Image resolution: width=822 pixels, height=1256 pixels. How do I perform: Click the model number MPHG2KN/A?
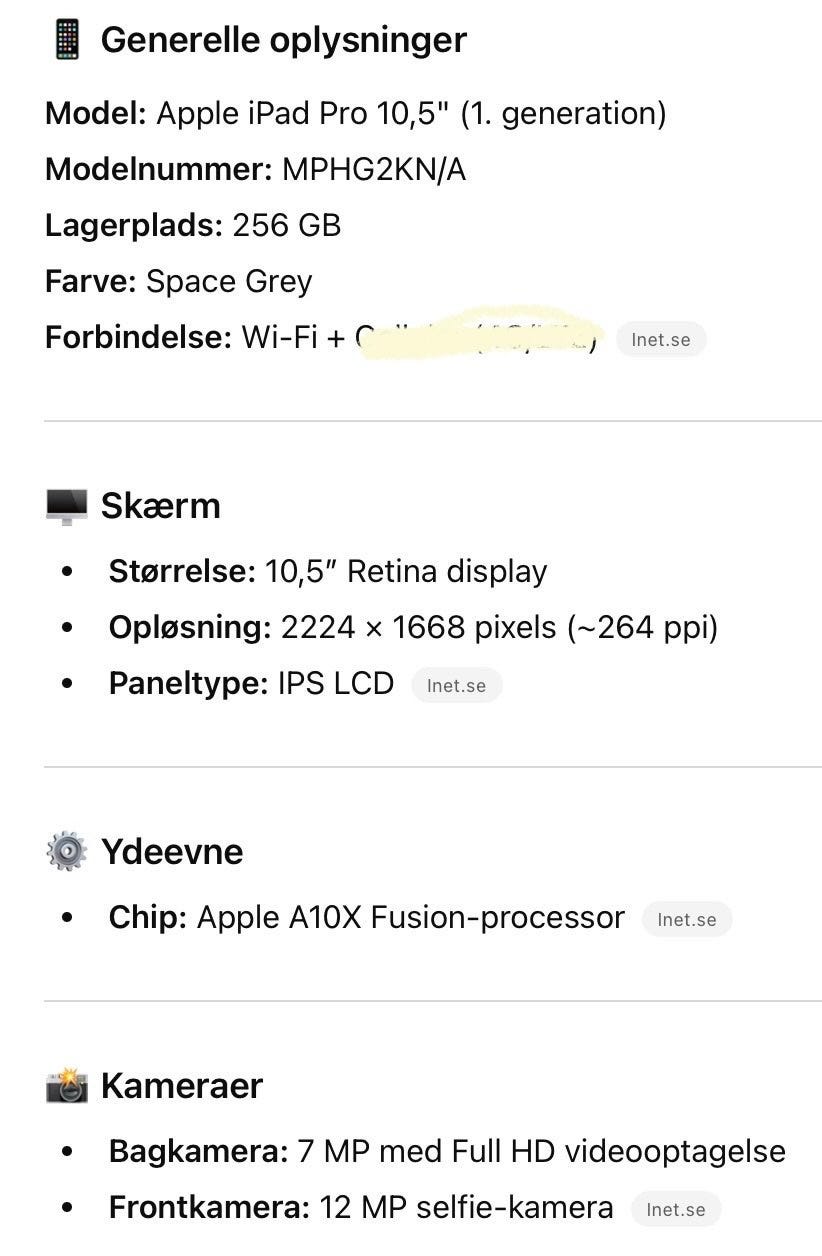[x=374, y=170]
